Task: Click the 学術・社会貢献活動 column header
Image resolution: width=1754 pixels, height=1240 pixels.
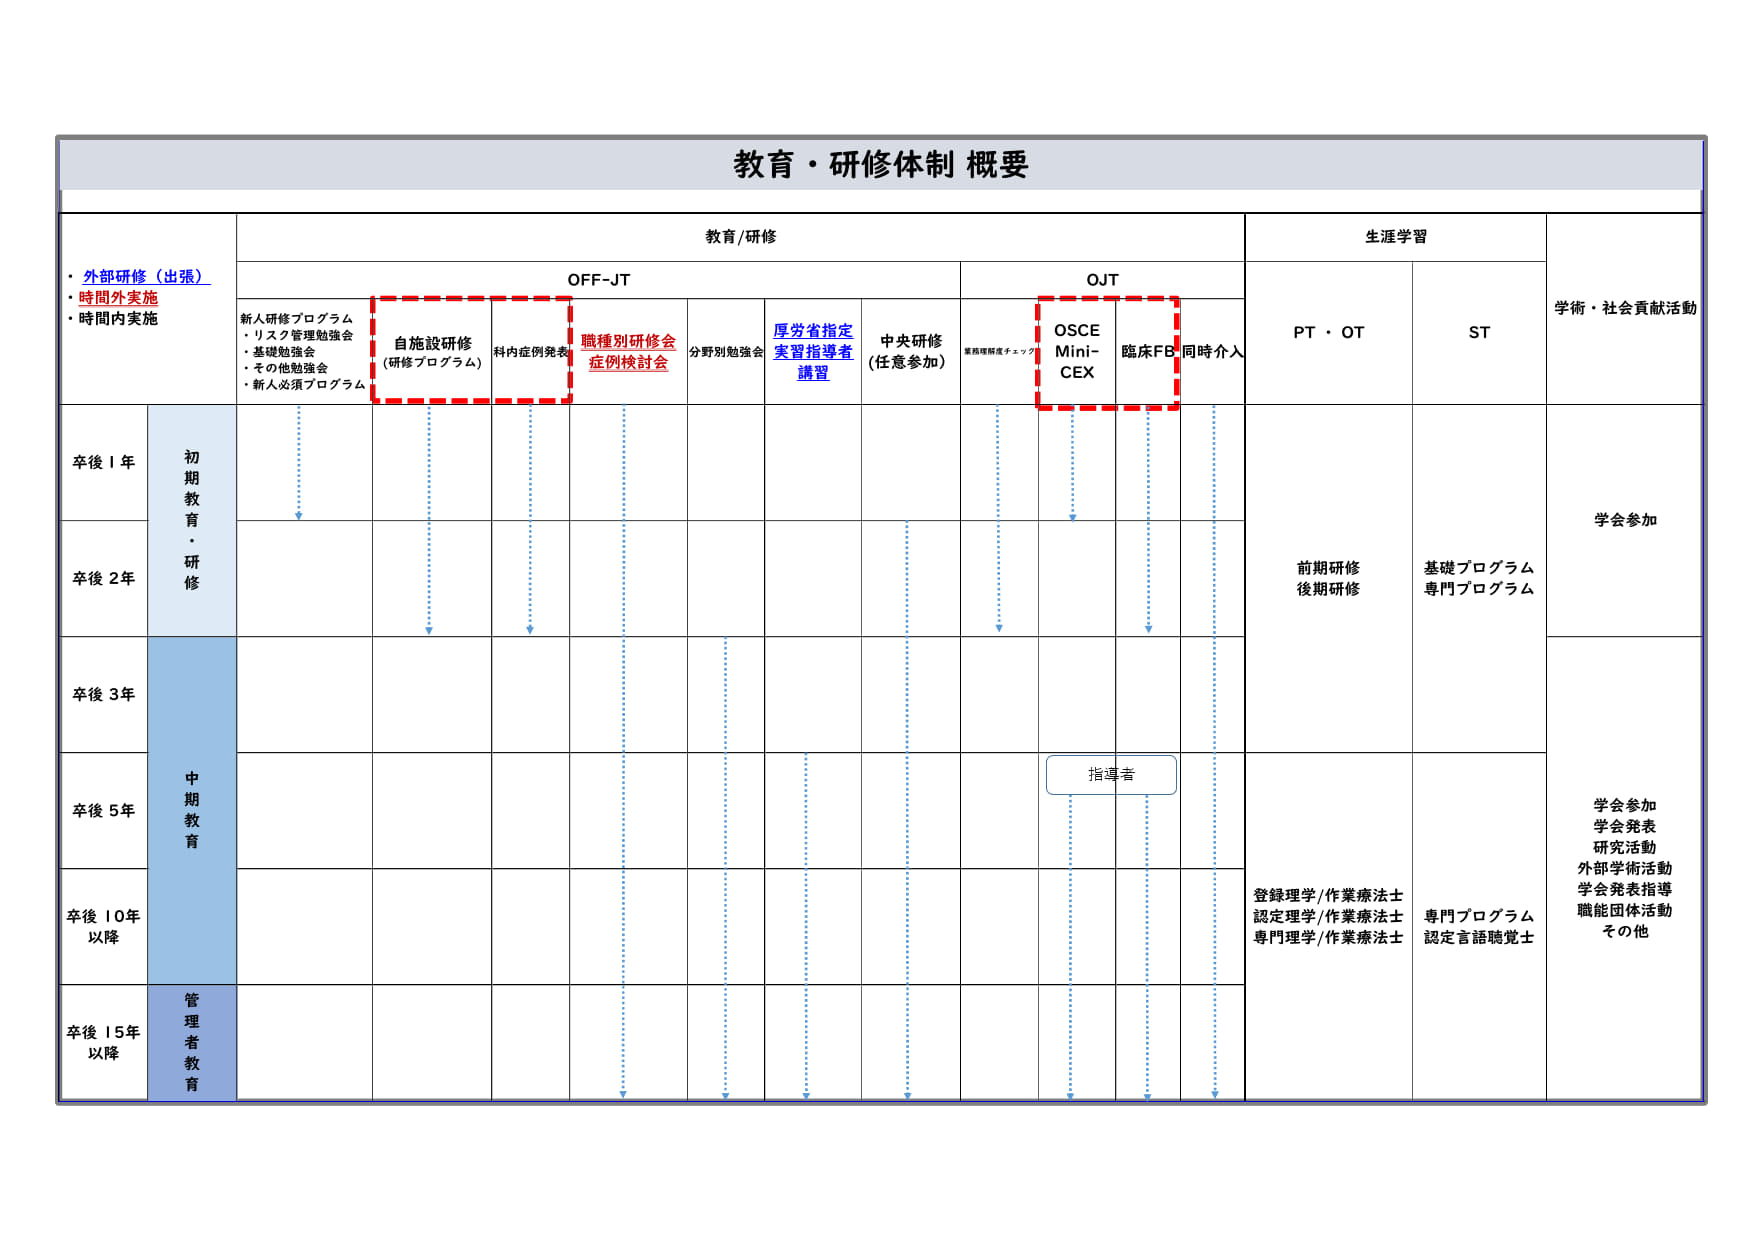Action: pyautogui.click(x=1624, y=308)
